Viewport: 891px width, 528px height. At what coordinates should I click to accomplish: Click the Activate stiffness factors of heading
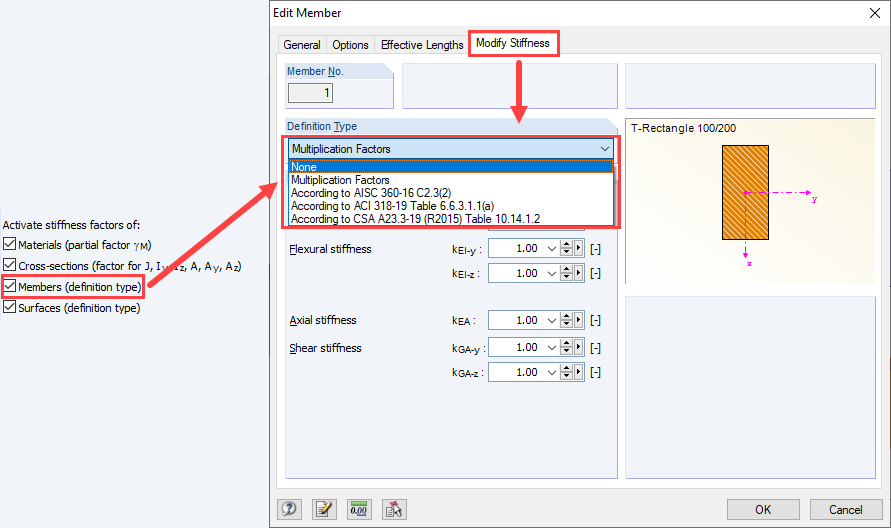(x=71, y=225)
